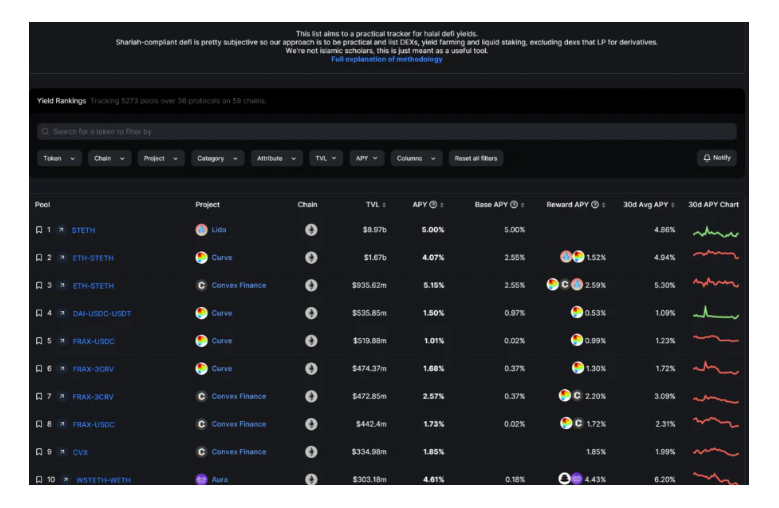This screenshot has height=508, width=779.
Task: Click Curve logo in ETH-STETH row
Action: (x=201, y=258)
